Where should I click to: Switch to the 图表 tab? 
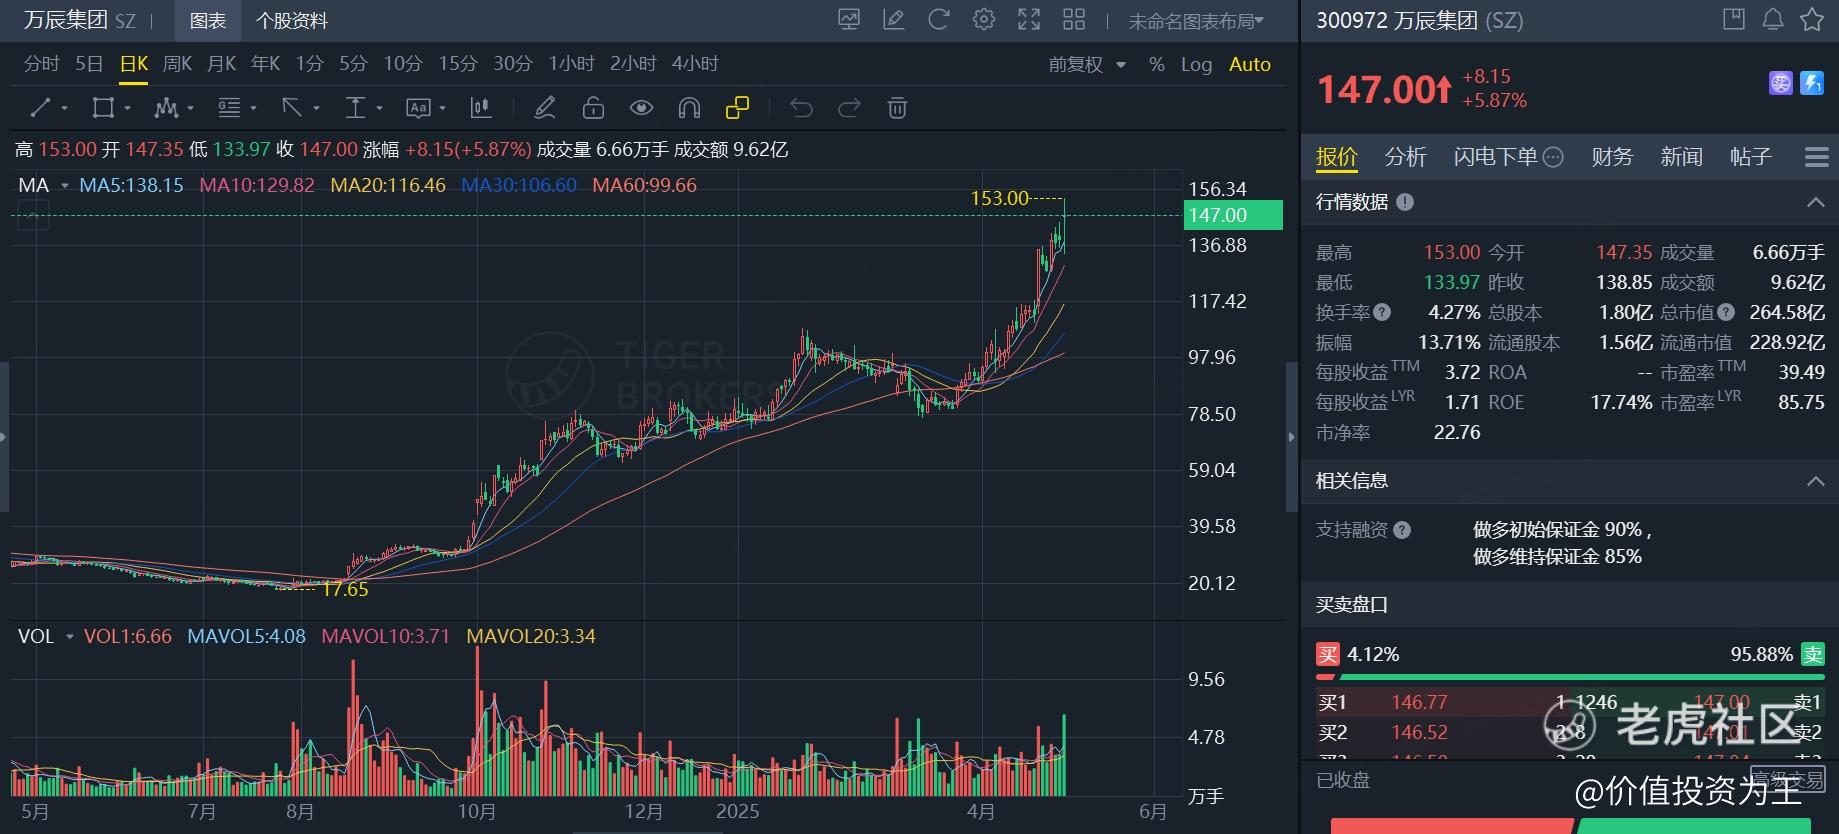(x=207, y=21)
